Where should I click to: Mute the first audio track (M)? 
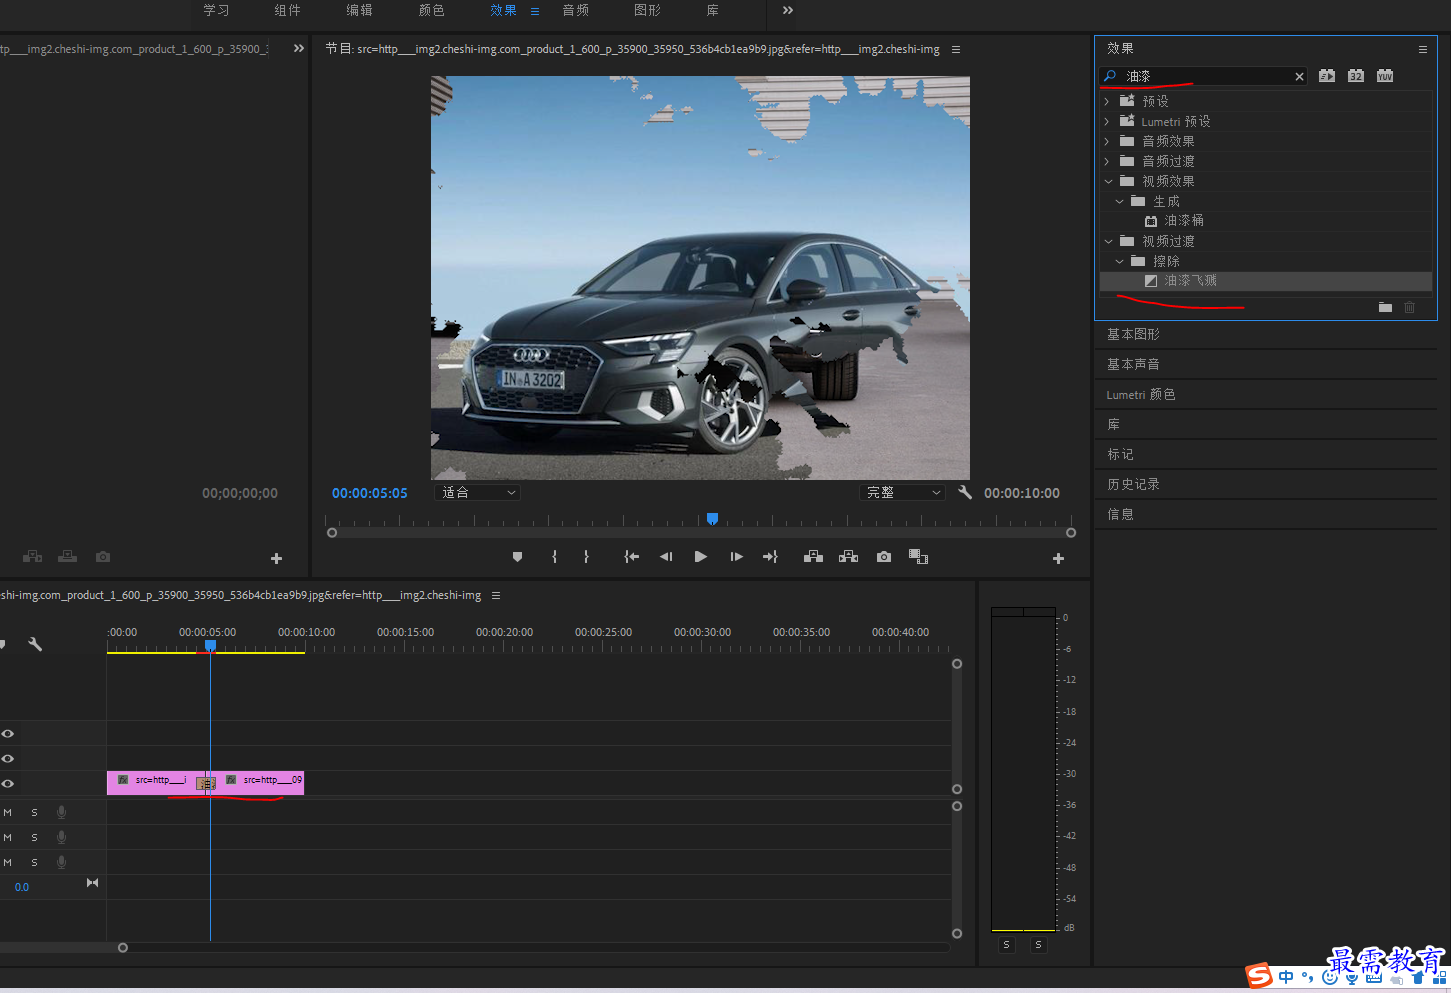tap(8, 812)
